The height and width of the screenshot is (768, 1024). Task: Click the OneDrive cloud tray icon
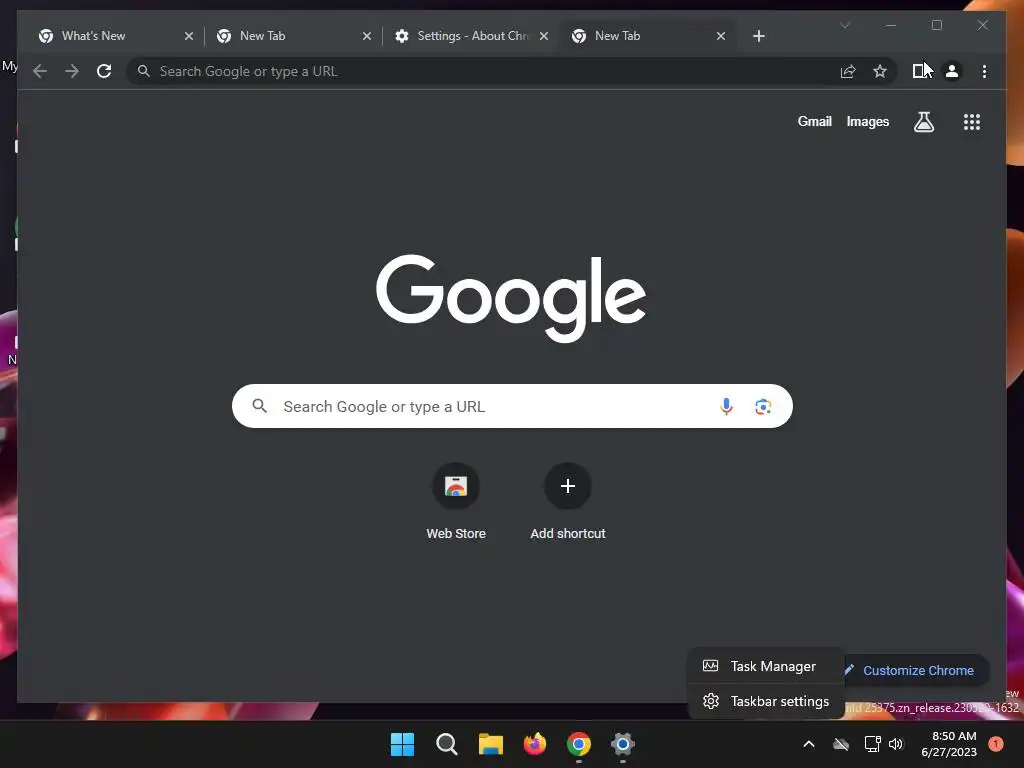click(x=841, y=744)
